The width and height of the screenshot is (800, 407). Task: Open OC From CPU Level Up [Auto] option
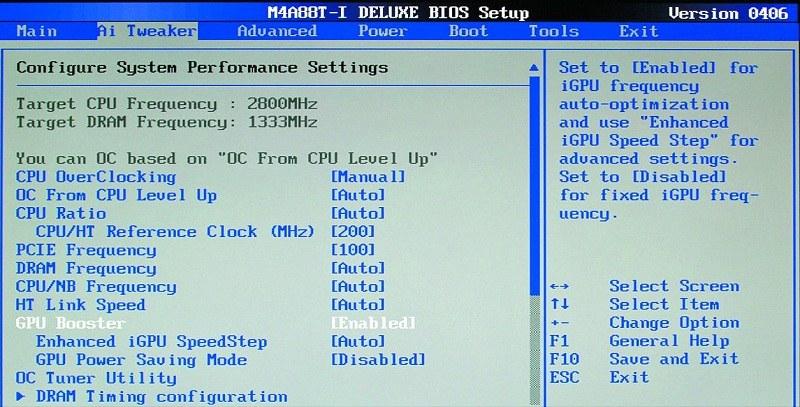pyautogui.click(x=358, y=195)
